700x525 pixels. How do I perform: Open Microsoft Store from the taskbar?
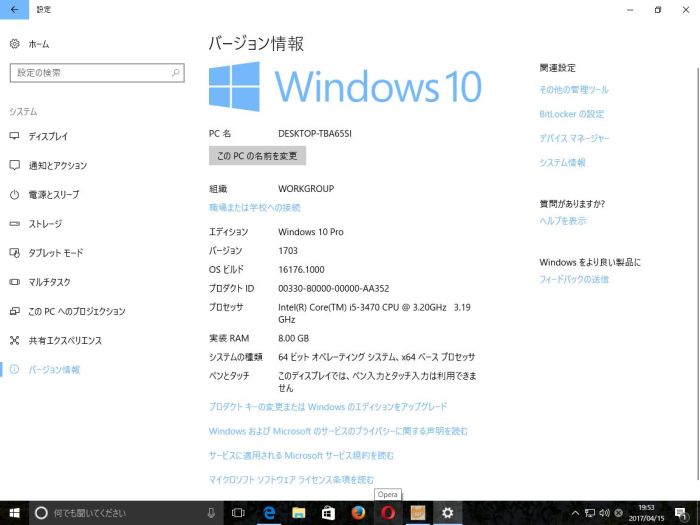point(328,513)
